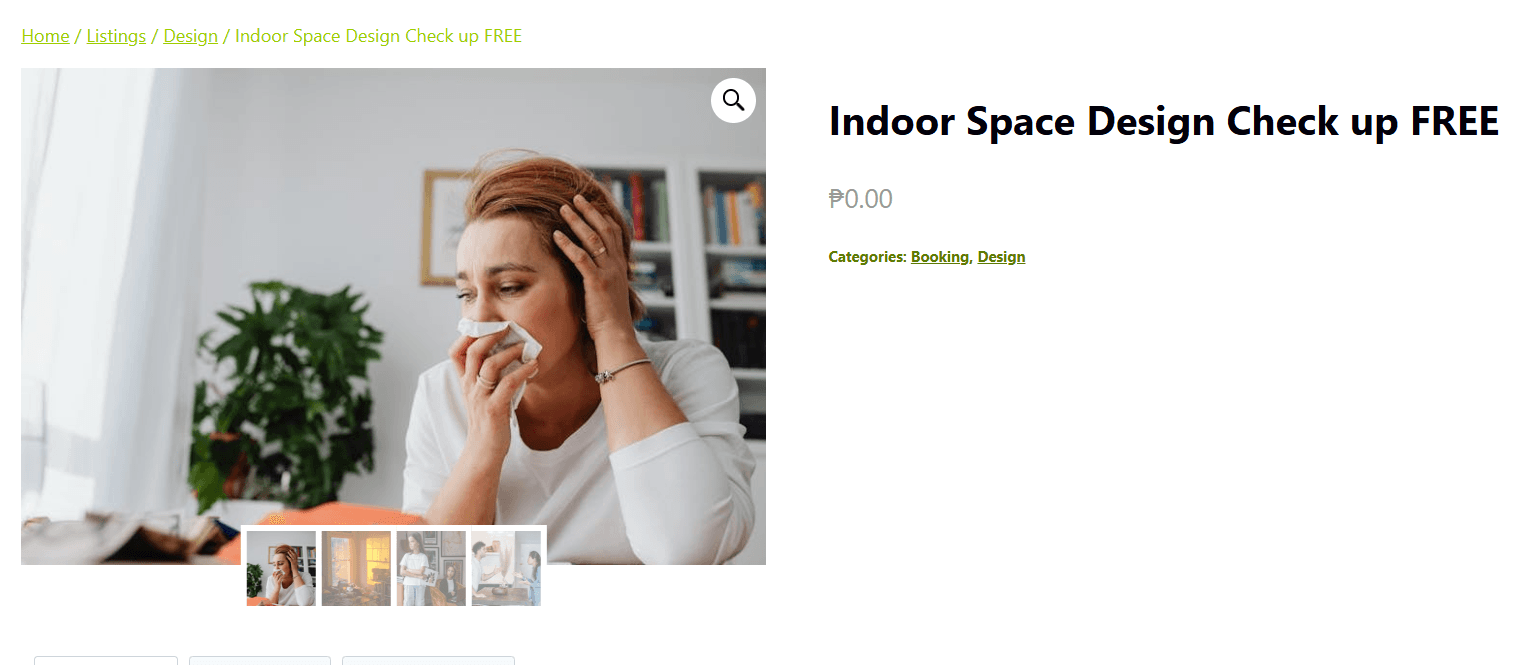Image resolution: width=1521 pixels, height=665 pixels.
Task: Open the Design category link beside Booking
Action: pyautogui.click(x=1001, y=257)
